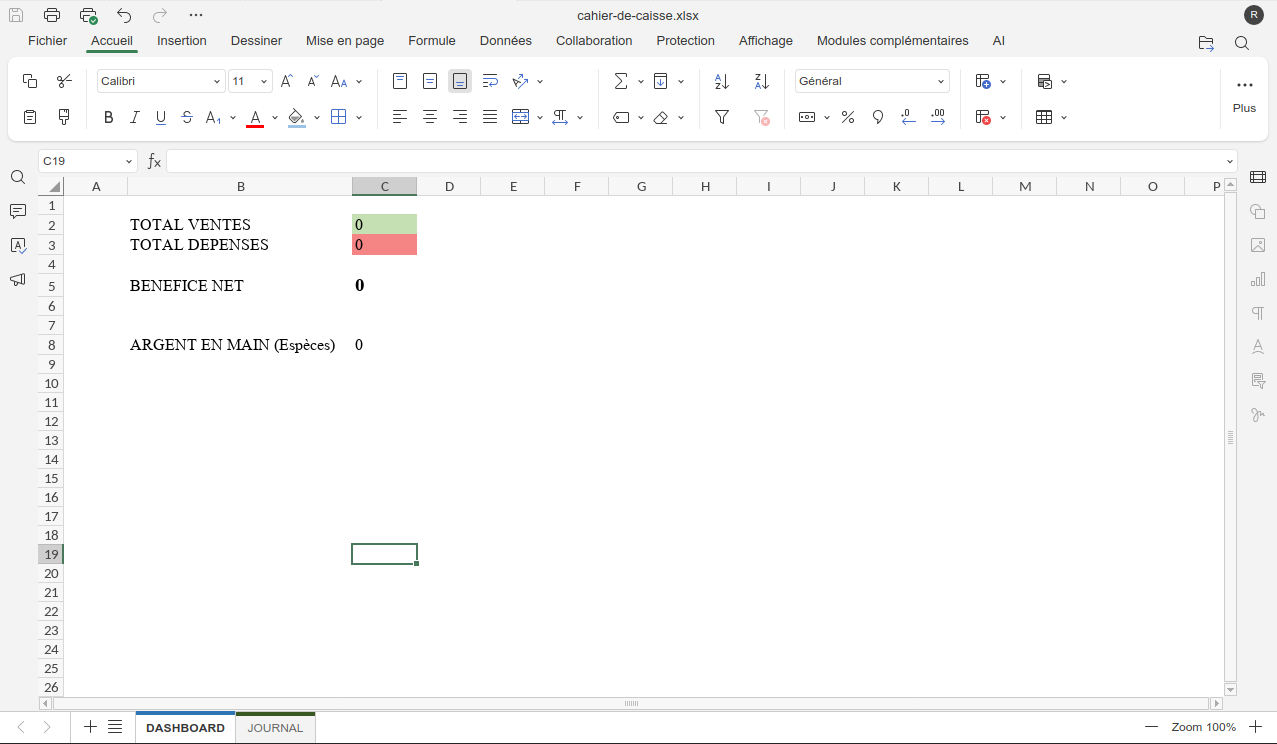Open the spell check icon in left sidebar
1277x744 pixels.
18,245
